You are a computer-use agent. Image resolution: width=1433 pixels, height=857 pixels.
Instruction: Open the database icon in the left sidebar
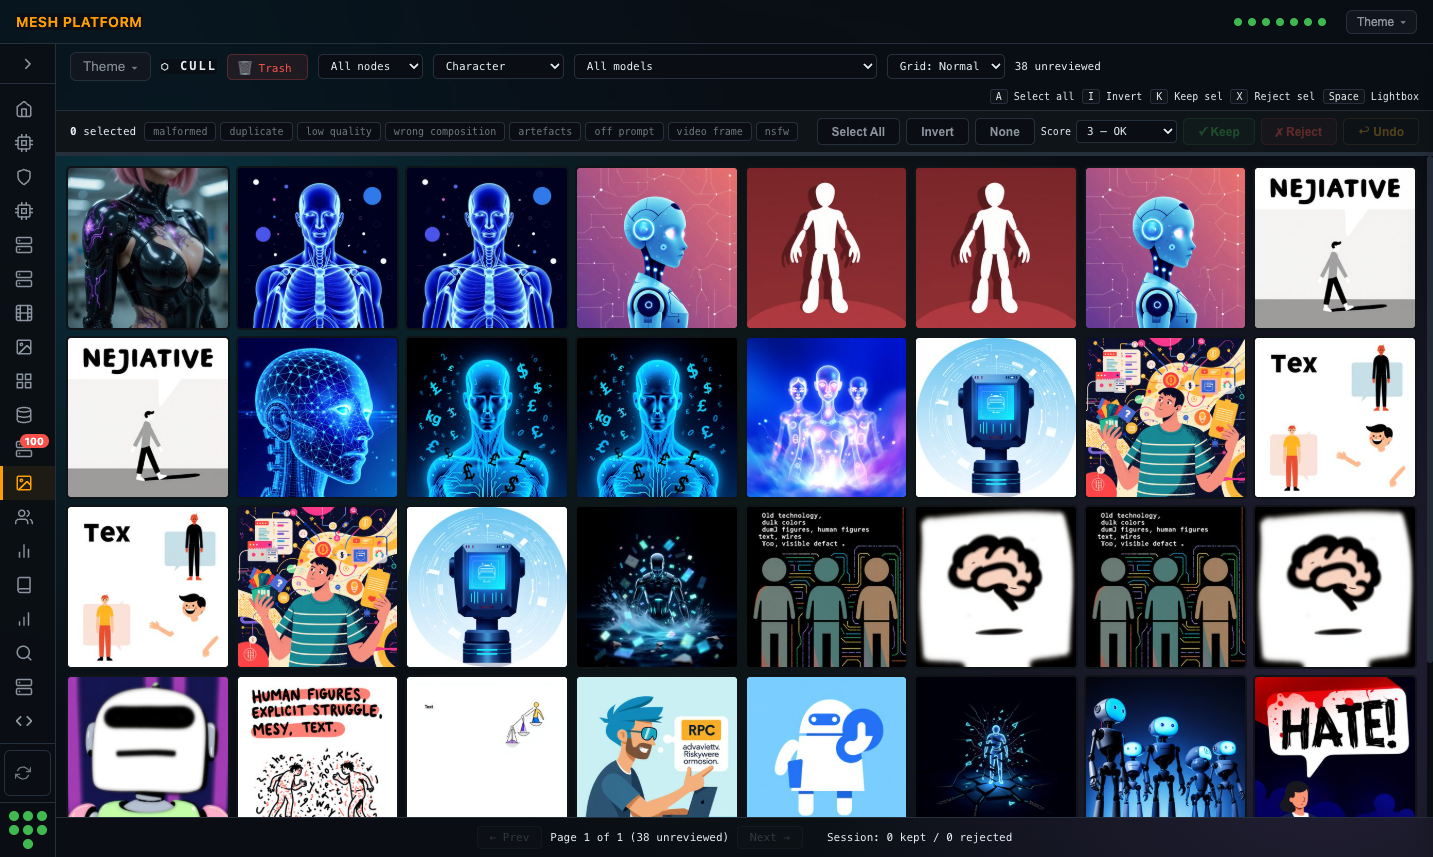[24, 415]
